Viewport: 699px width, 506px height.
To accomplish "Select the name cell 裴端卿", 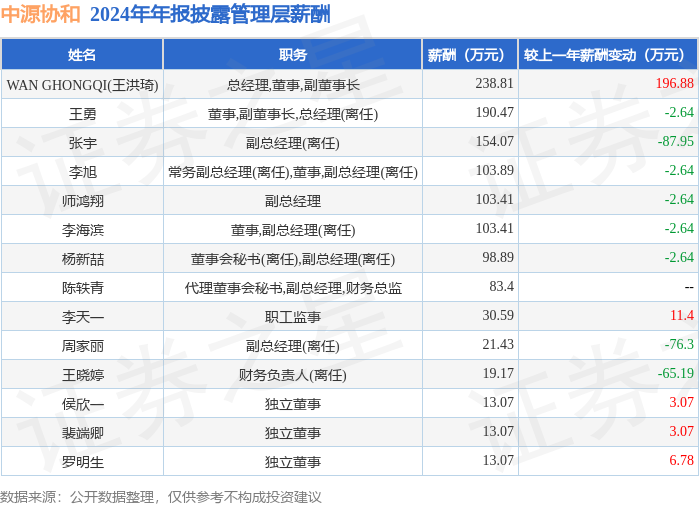I will (x=82, y=433).
